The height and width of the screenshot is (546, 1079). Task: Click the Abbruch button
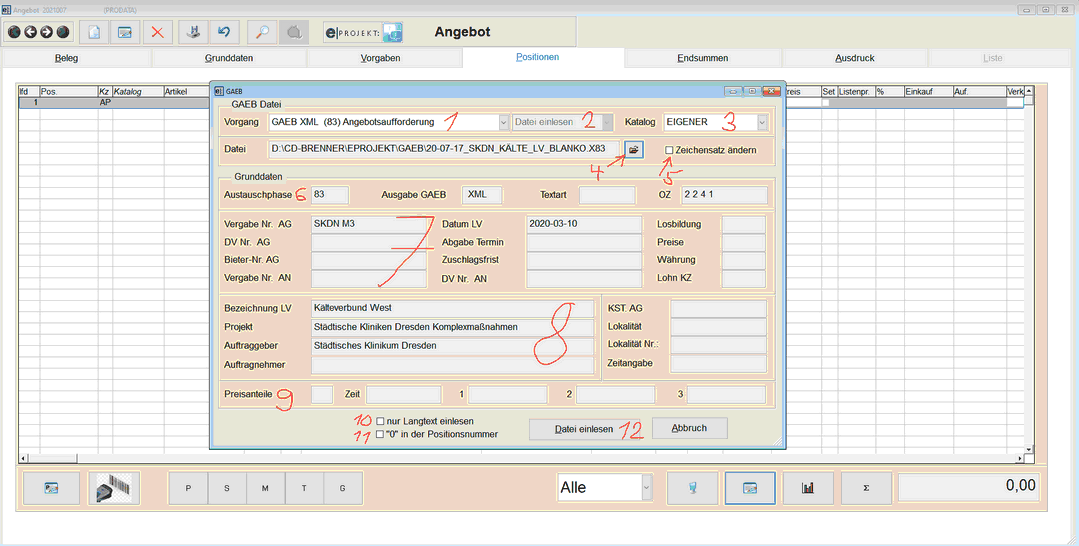[x=689, y=428]
